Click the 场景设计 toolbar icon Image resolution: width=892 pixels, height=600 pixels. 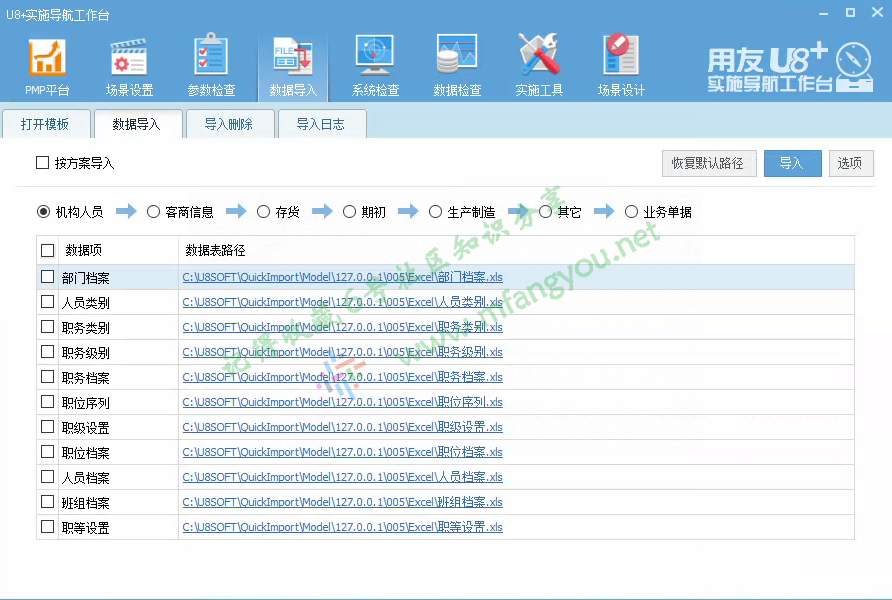click(621, 58)
